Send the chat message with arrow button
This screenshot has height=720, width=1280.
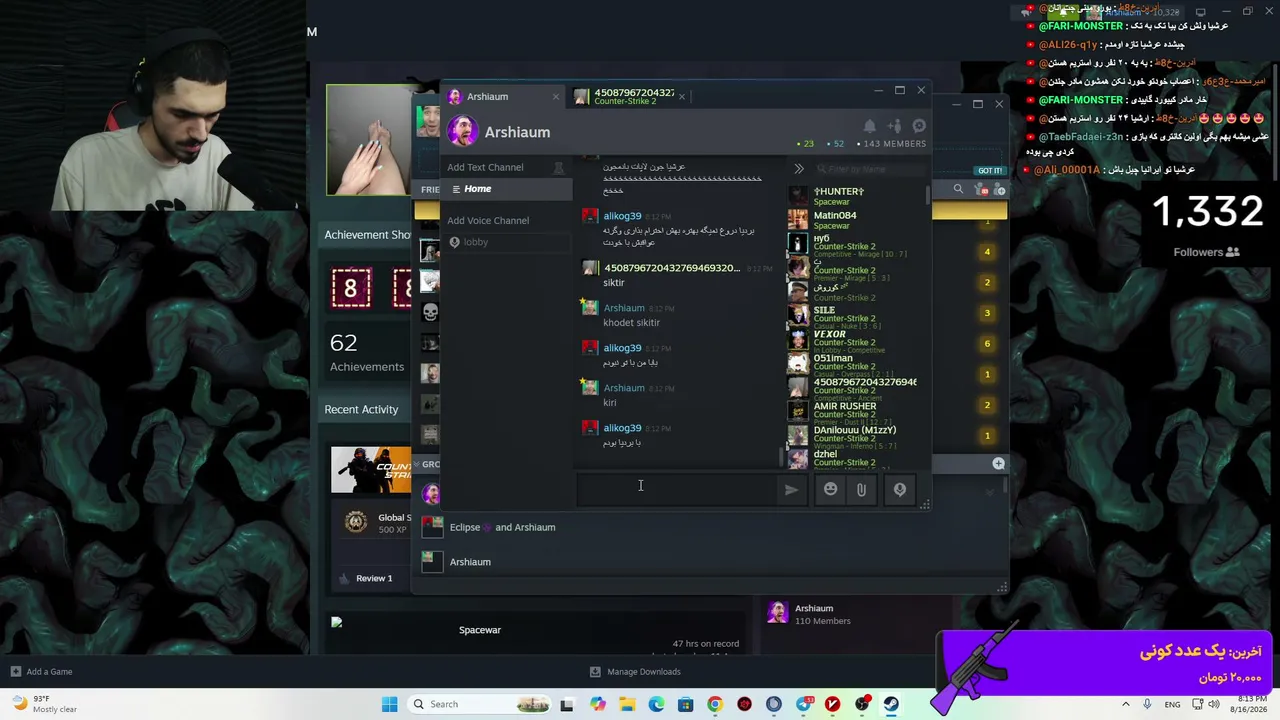point(791,490)
